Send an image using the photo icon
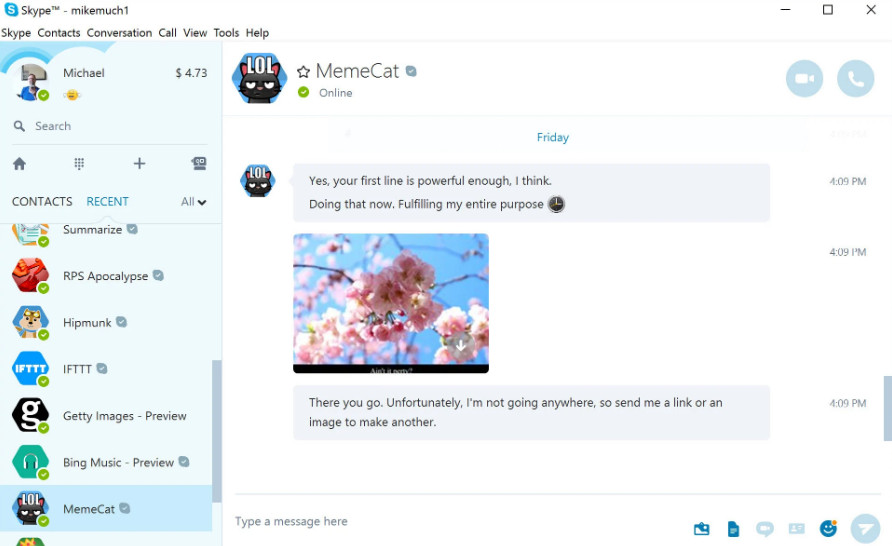 click(701, 529)
